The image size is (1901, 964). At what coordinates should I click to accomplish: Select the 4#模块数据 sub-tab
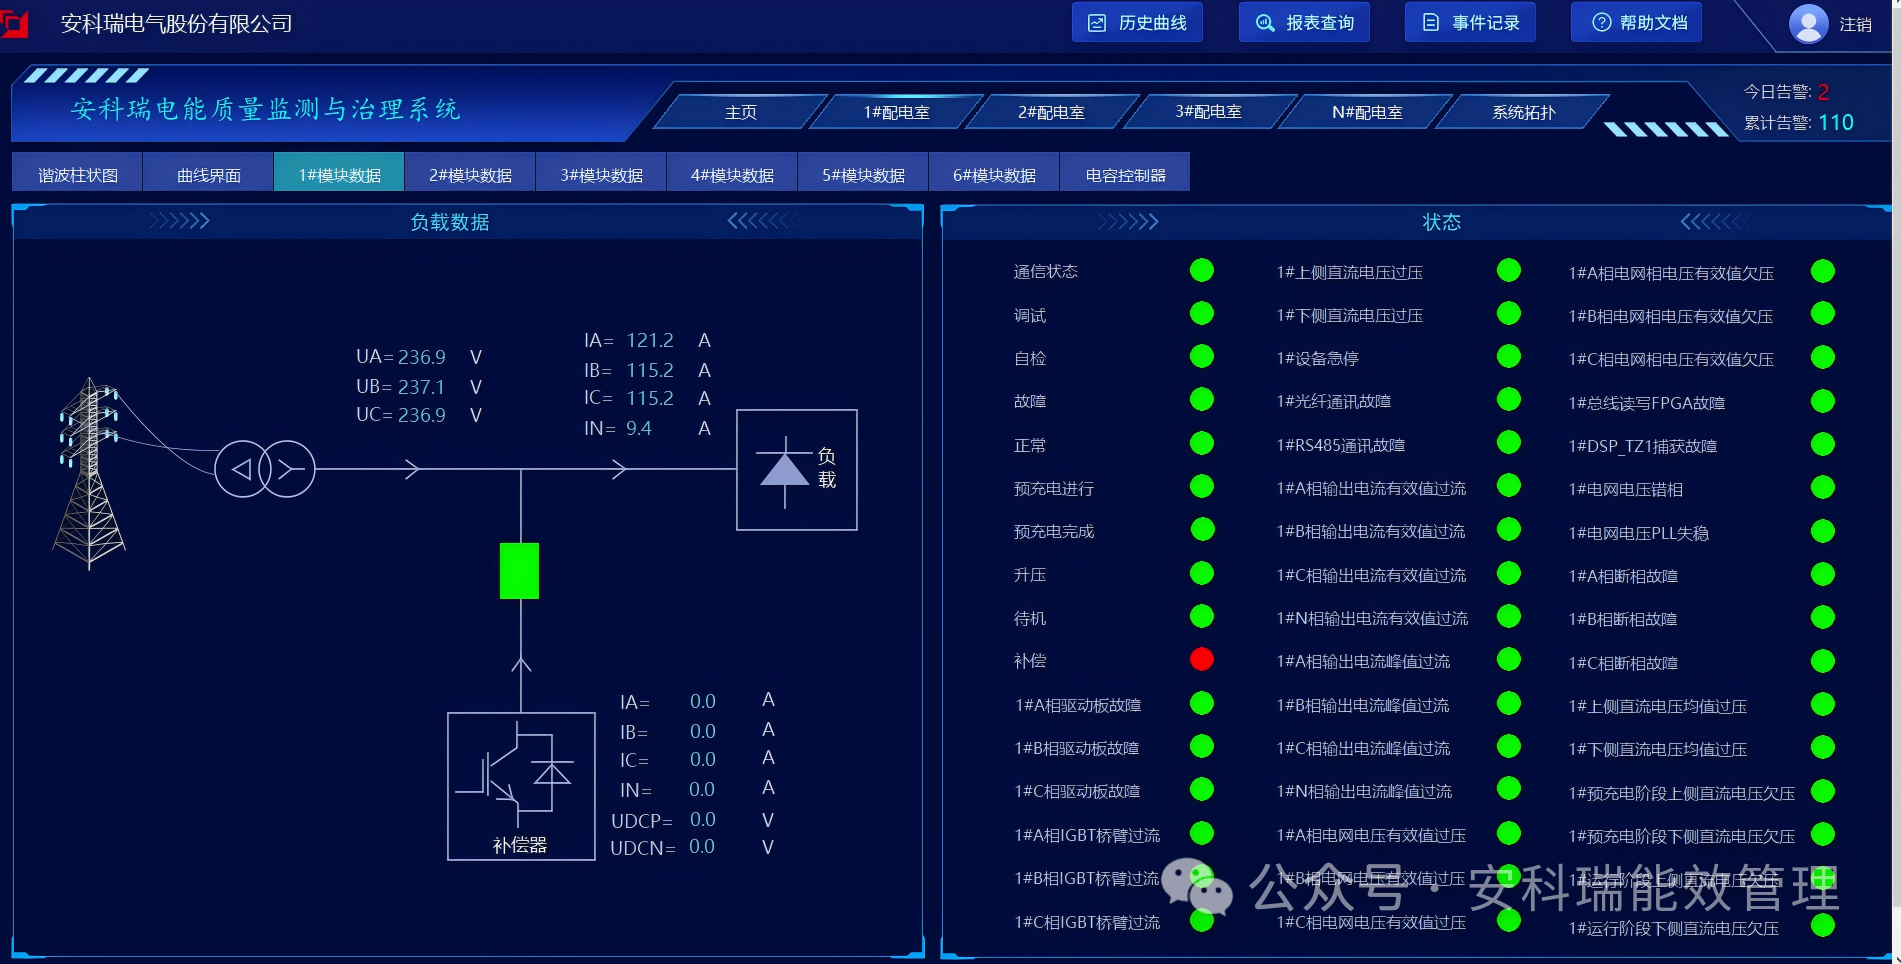click(x=732, y=174)
